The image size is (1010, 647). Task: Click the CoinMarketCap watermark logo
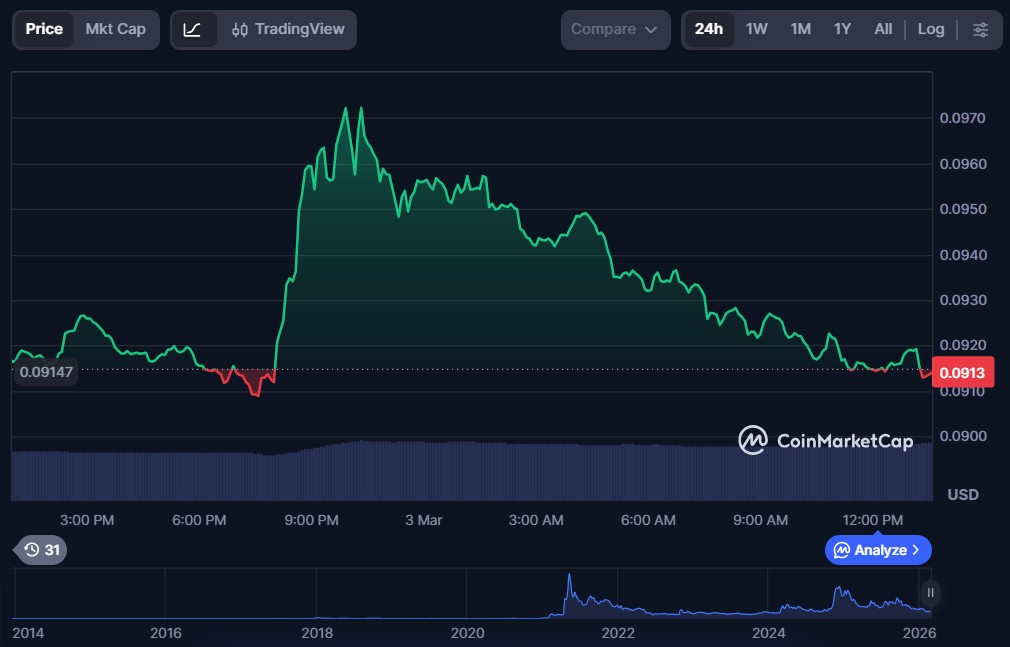coord(825,440)
